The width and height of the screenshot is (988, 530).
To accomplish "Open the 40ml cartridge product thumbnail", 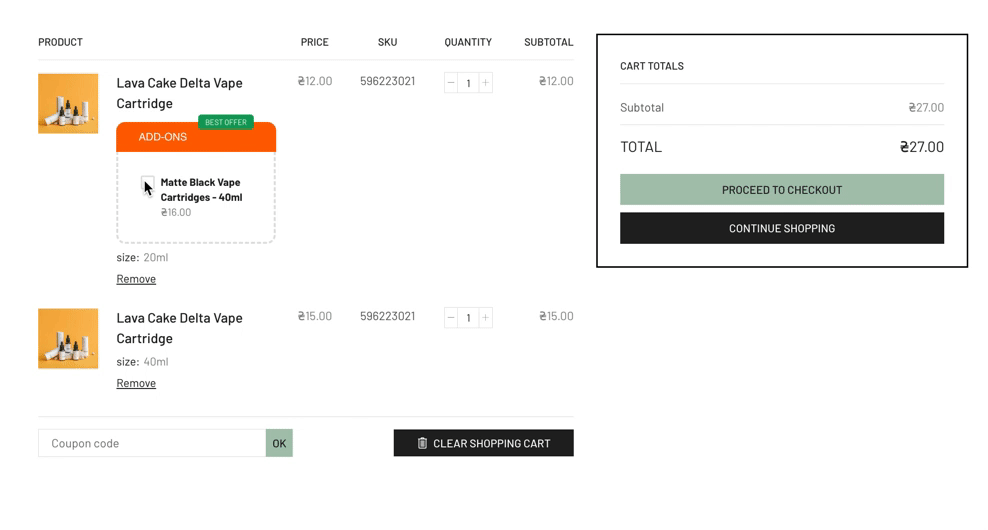I will (x=68, y=338).
